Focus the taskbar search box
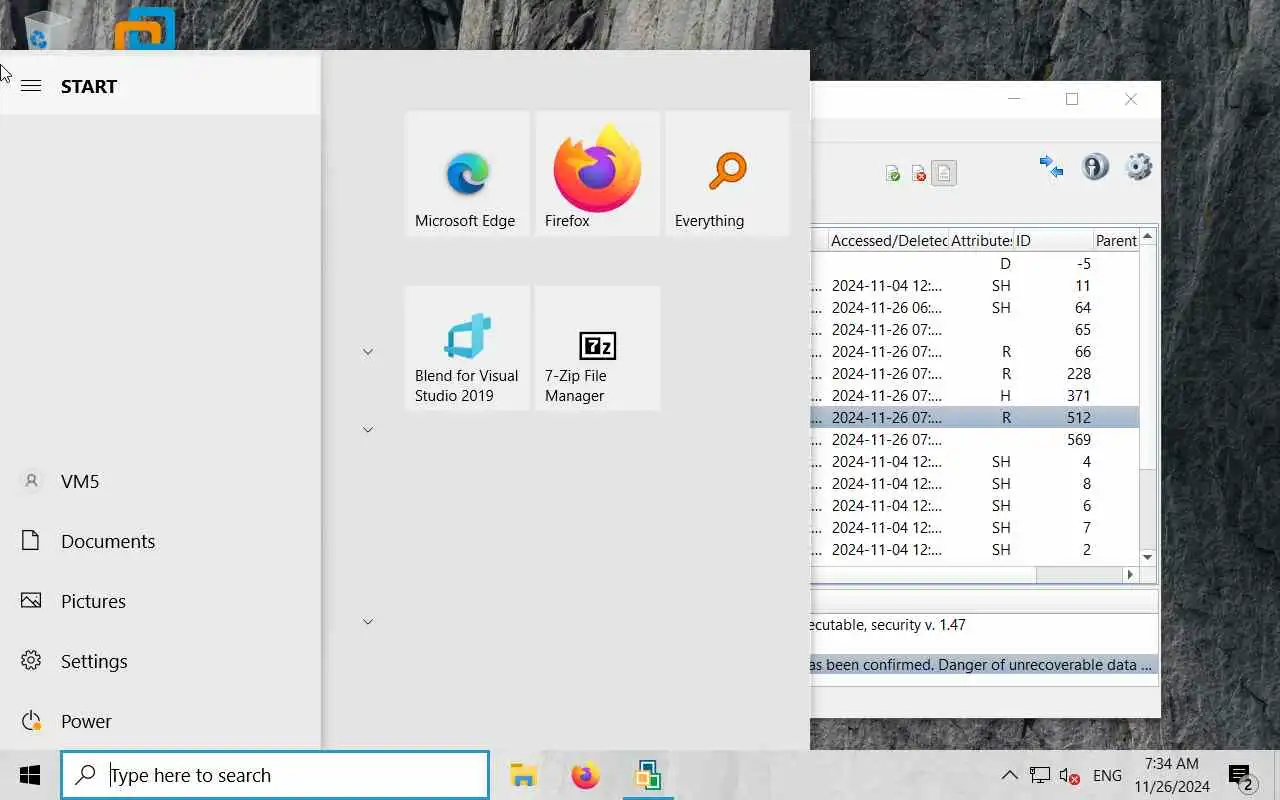 coord(275,775)
